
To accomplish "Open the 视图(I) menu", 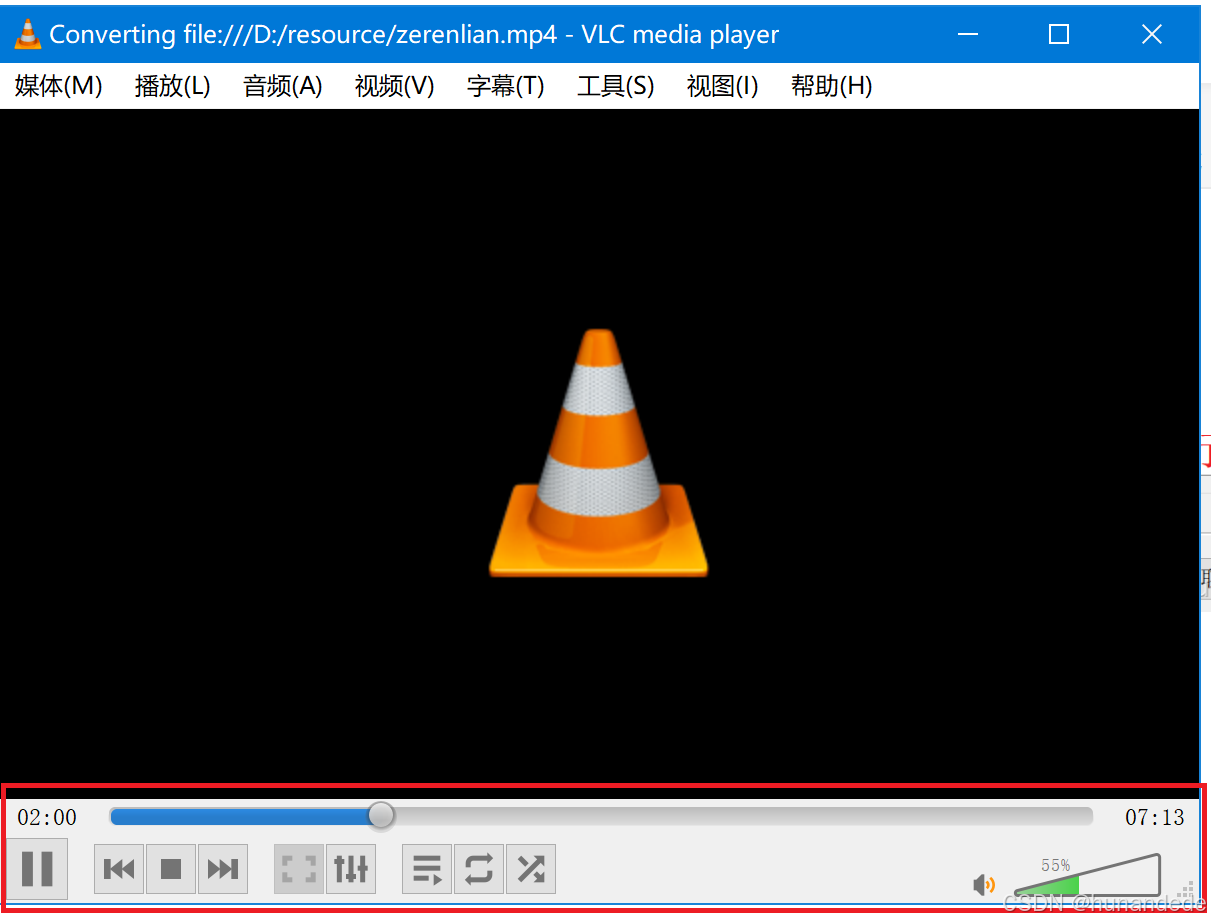I will pos(723,86).
